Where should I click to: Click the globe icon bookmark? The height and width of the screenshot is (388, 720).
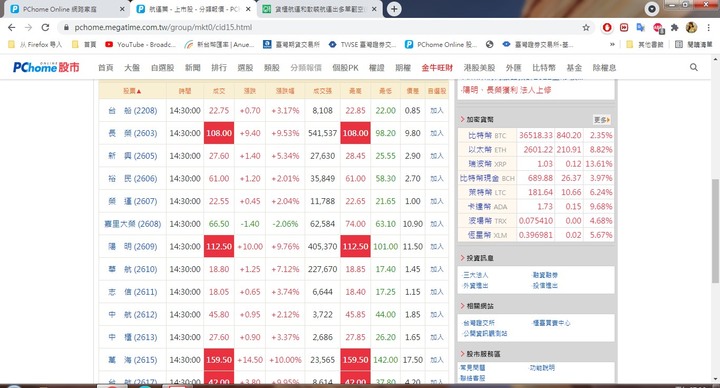coord(489,45)
